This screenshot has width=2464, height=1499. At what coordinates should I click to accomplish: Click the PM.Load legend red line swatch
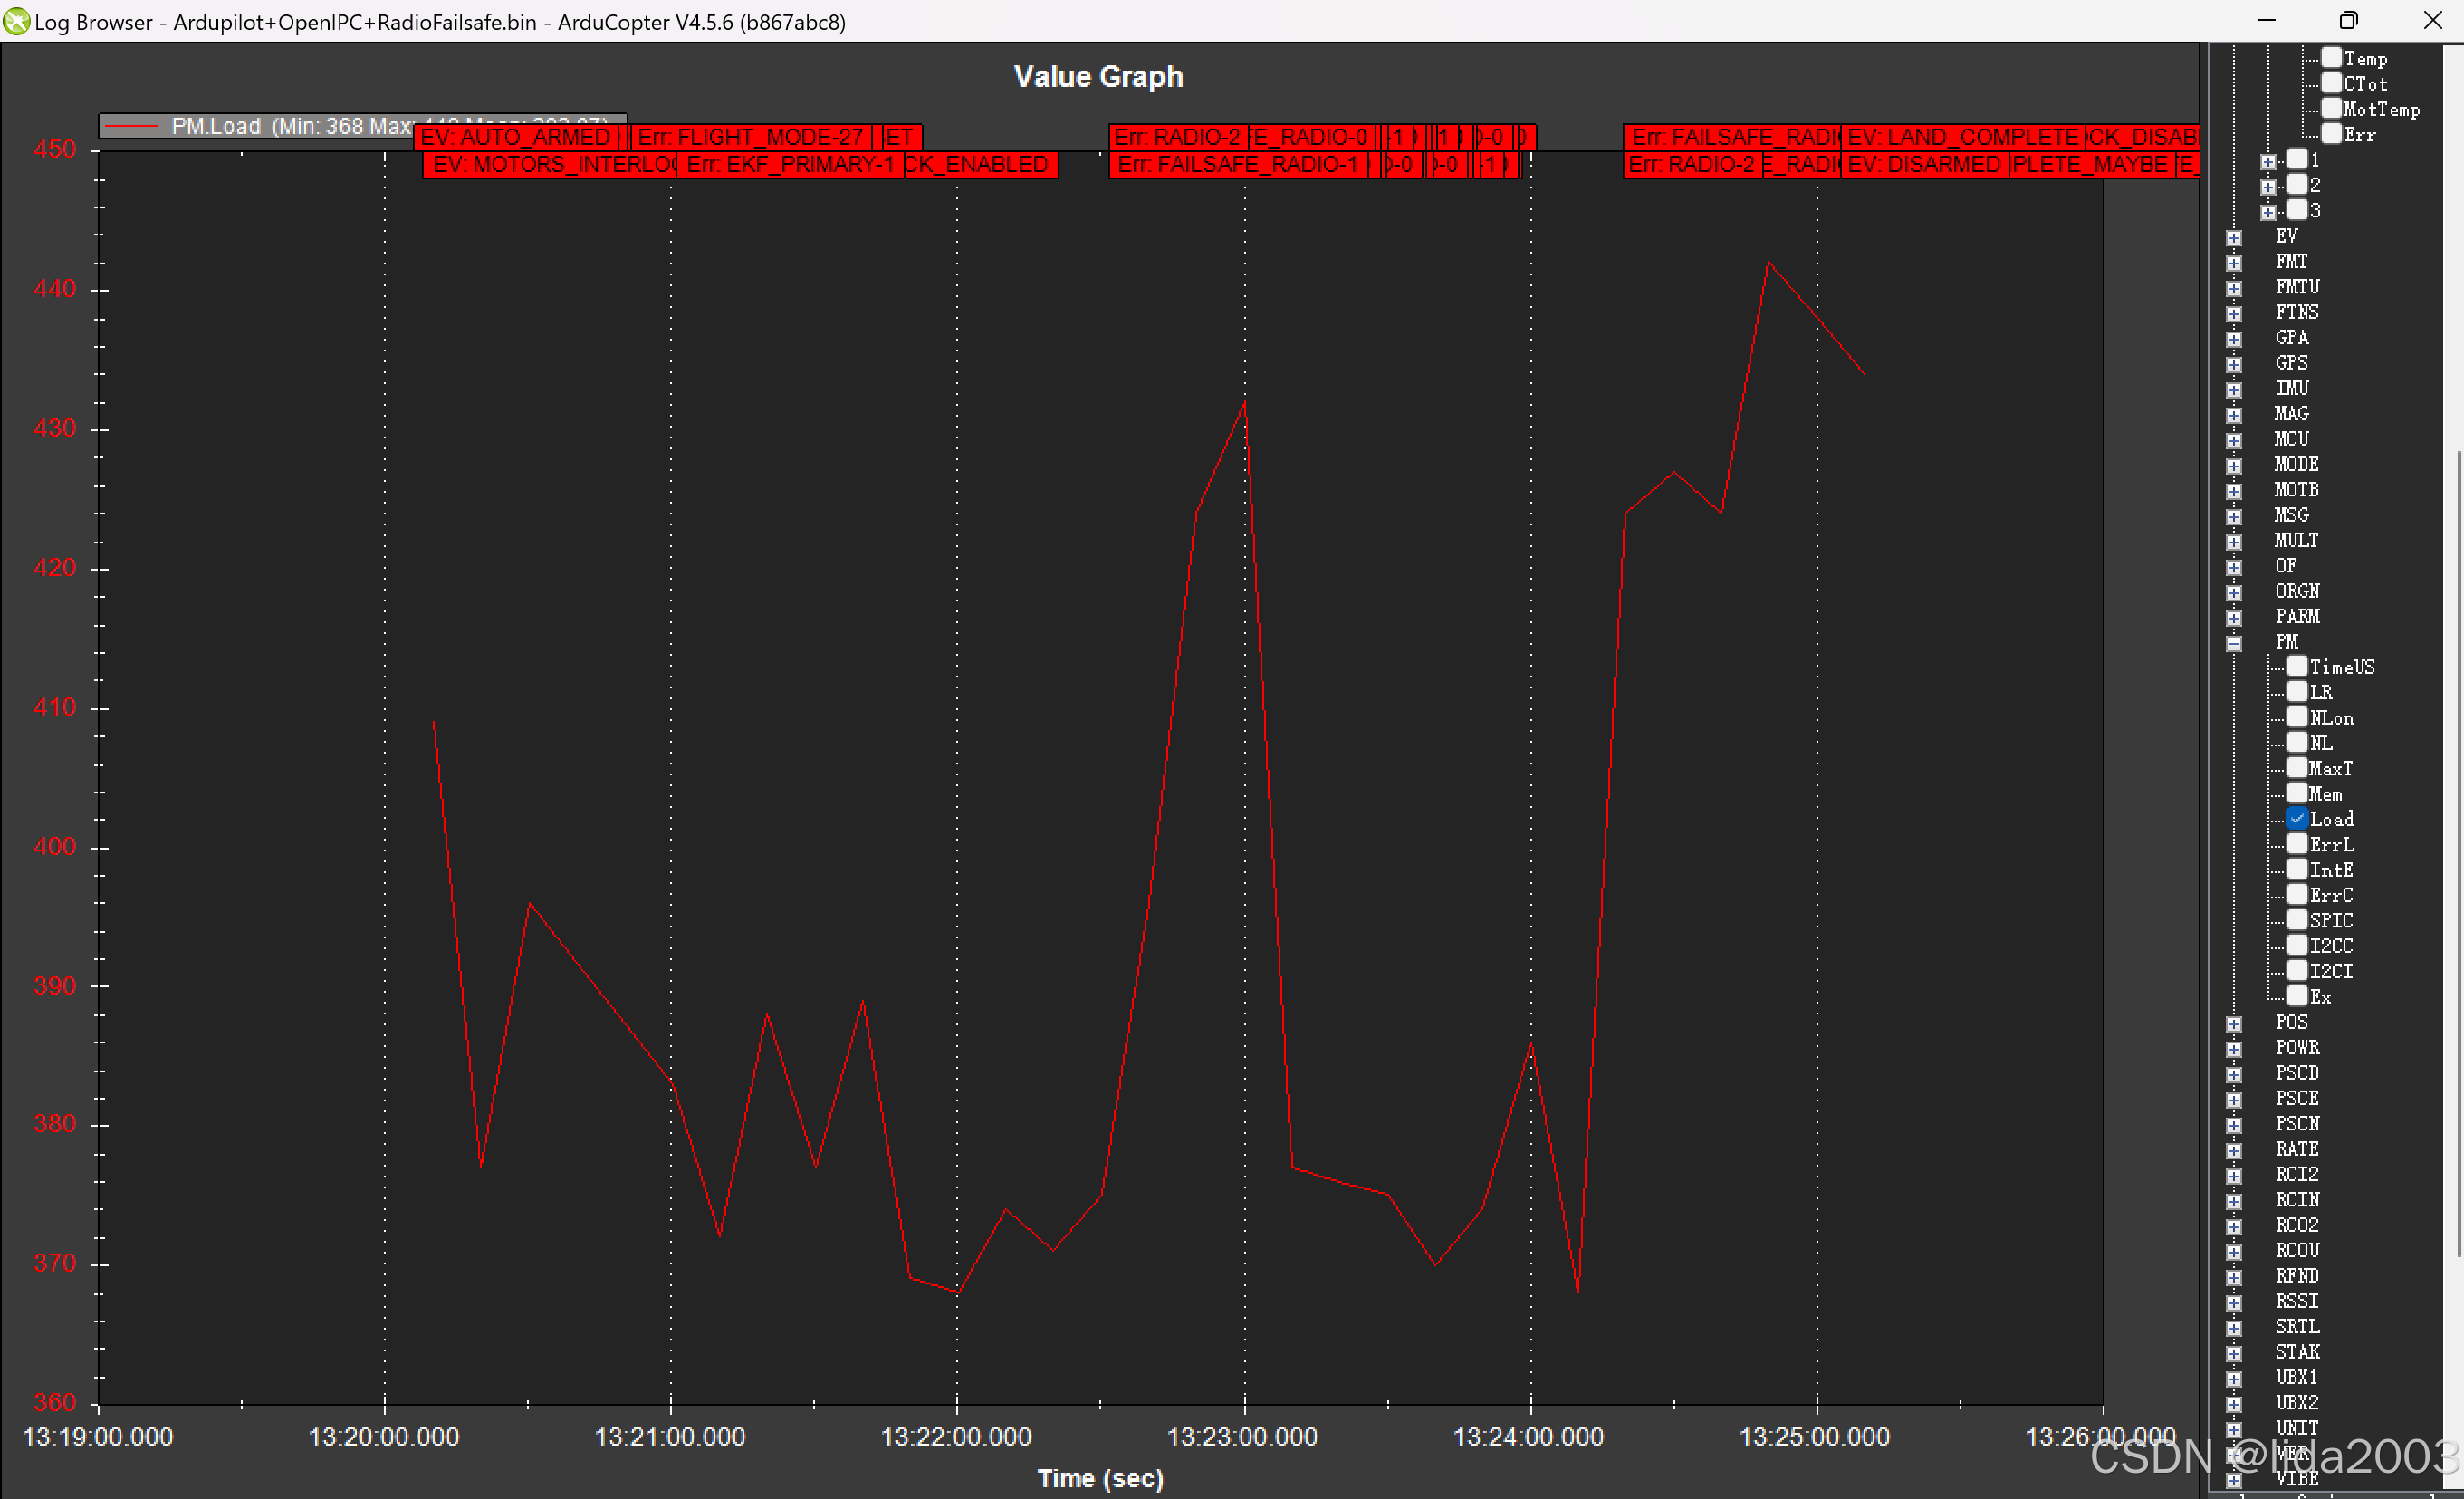point(133,126)
